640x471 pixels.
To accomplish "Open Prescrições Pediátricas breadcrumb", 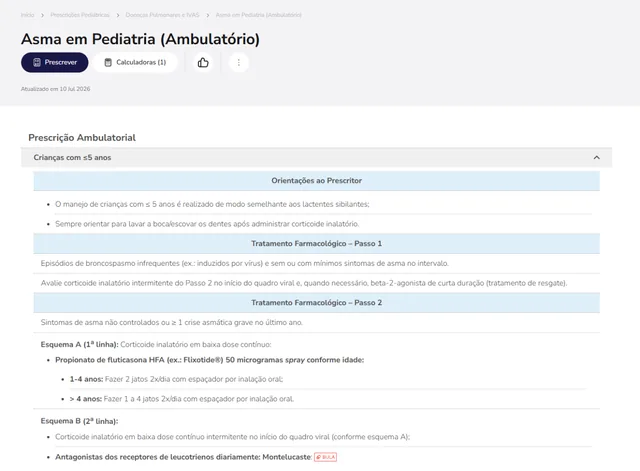I will [x=80, y=15].
